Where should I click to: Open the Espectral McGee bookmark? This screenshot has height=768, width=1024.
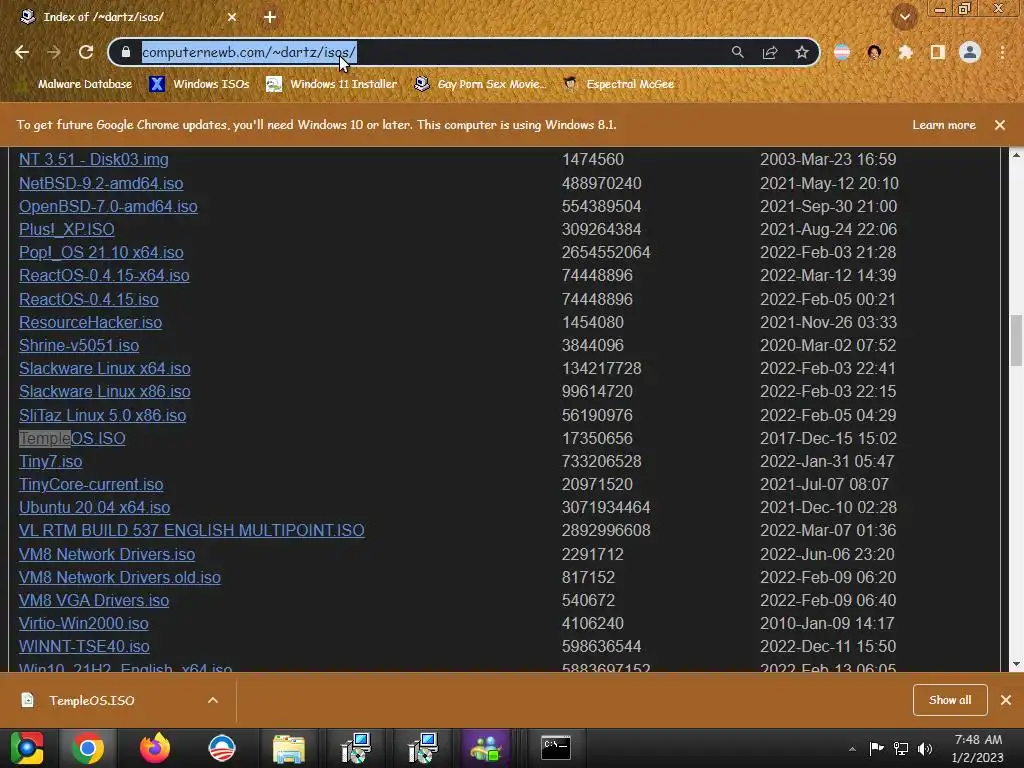(x=619, y=84)
